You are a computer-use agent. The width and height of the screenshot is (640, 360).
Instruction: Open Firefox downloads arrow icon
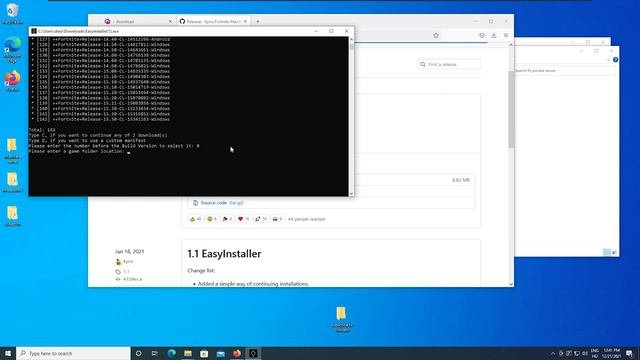[x=493, y=36]
